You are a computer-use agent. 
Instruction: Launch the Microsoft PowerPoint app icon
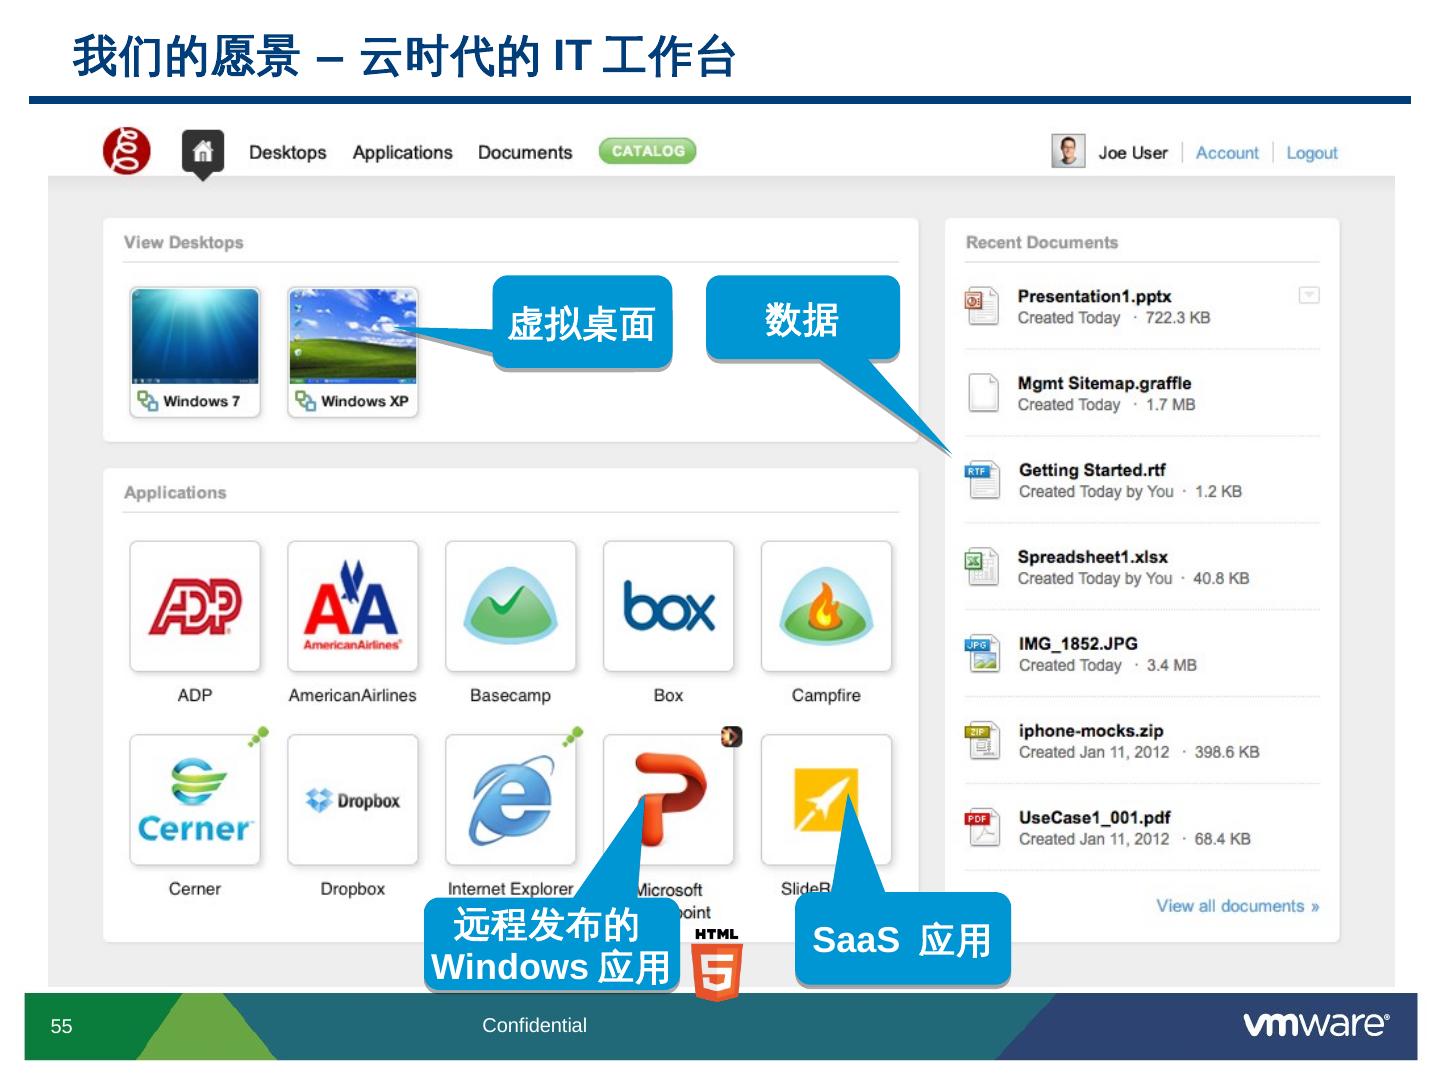(669, 800)
